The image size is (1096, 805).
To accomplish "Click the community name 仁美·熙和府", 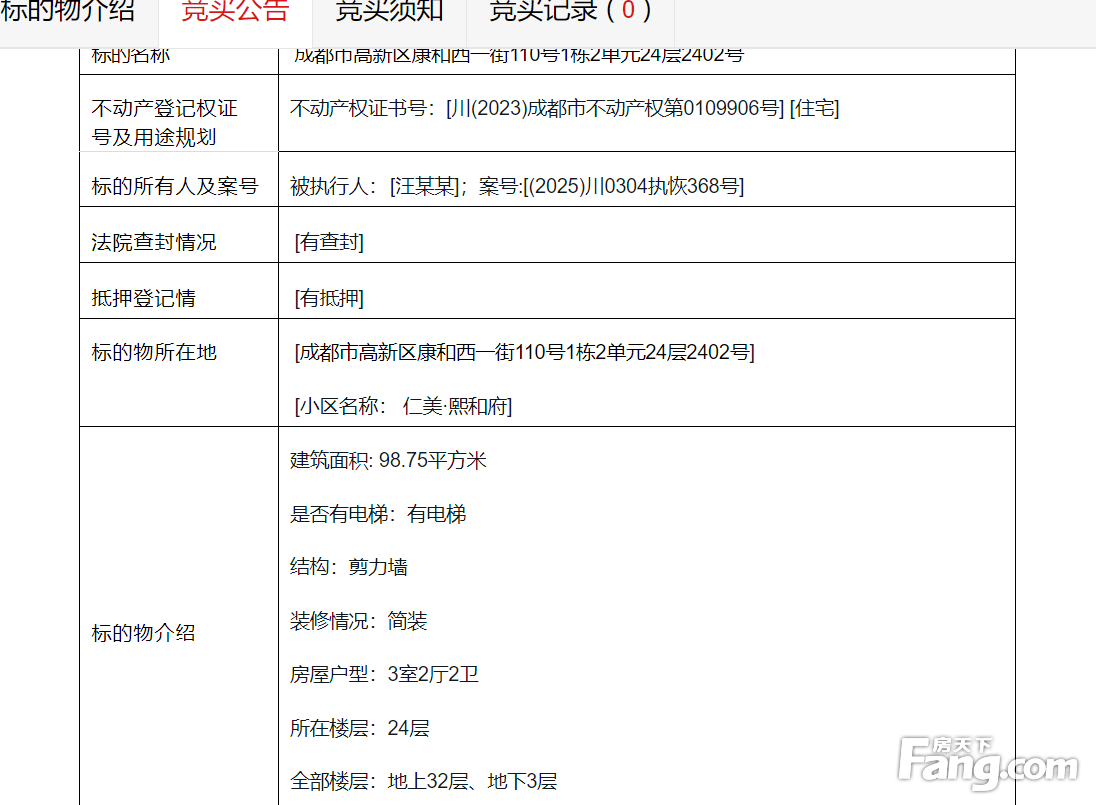I will click(x=456, y=406).
